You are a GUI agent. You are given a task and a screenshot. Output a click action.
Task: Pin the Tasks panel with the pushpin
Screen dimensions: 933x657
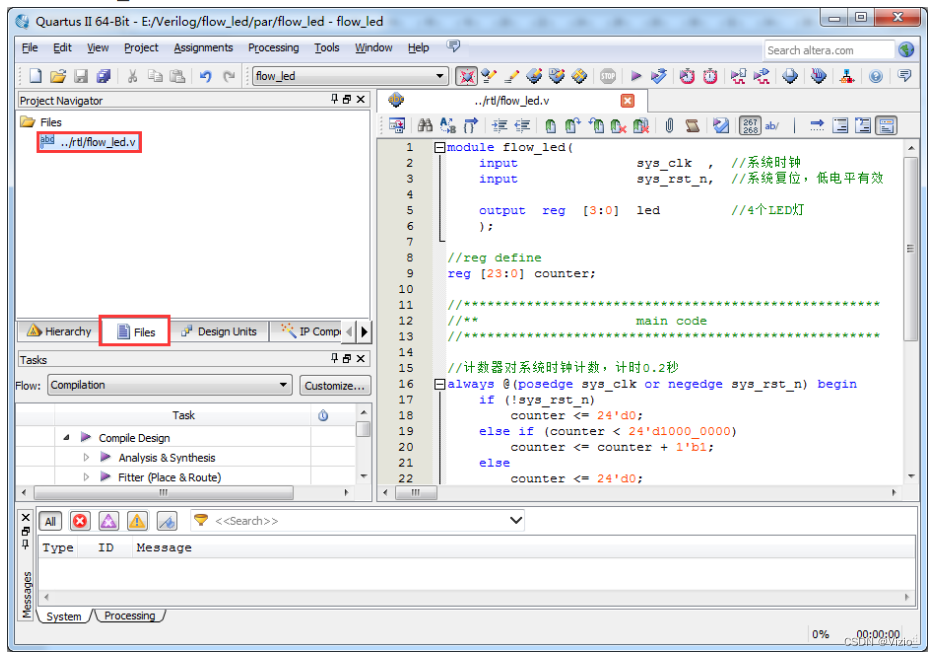(334, 358)
